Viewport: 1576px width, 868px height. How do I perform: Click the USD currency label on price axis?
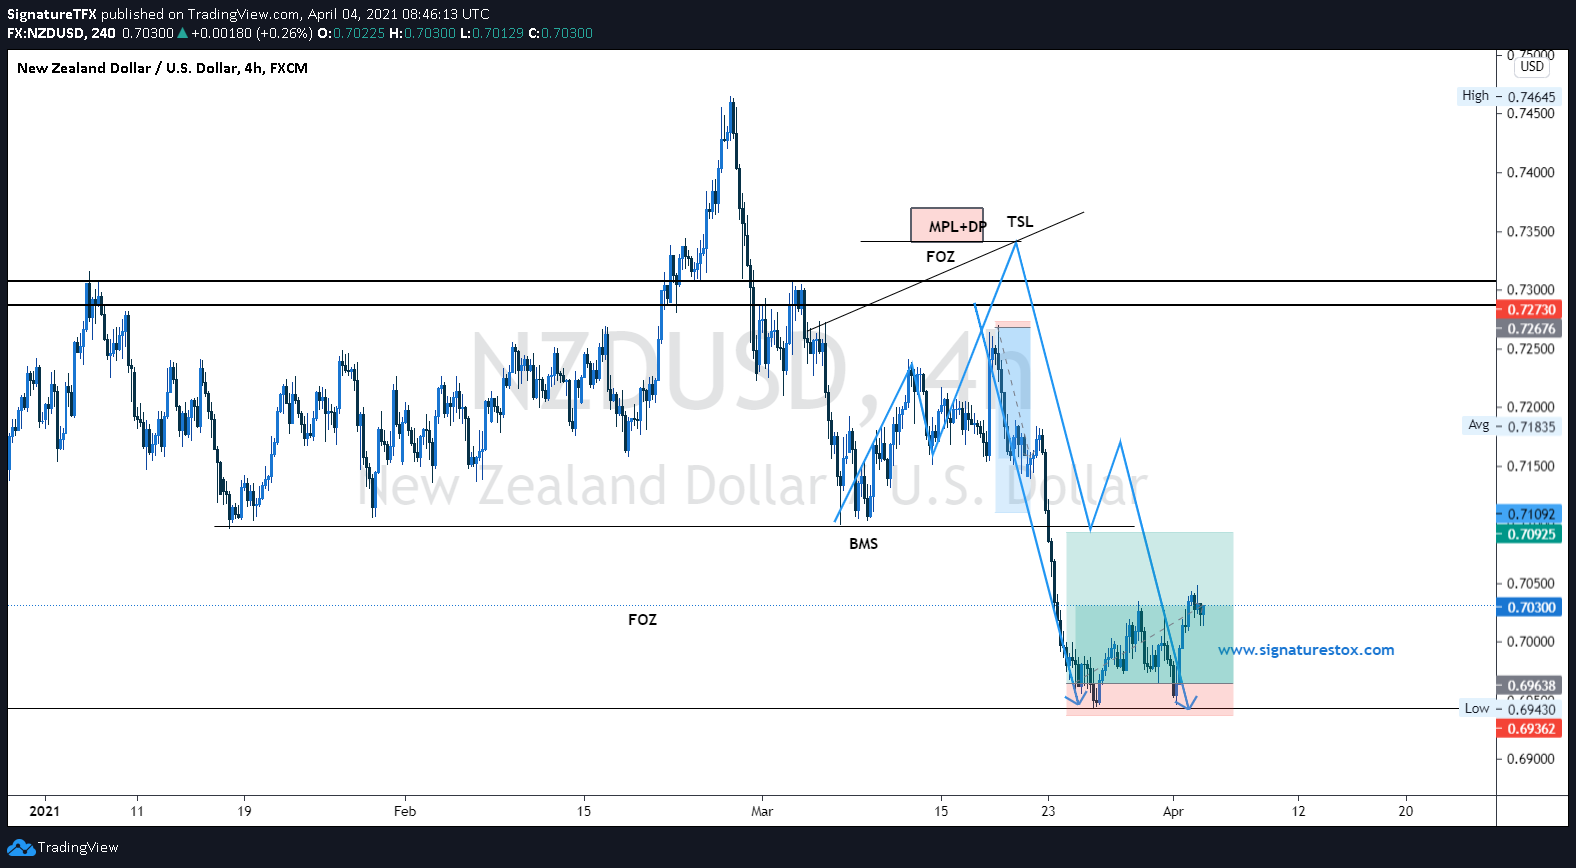pos(1532,67)
